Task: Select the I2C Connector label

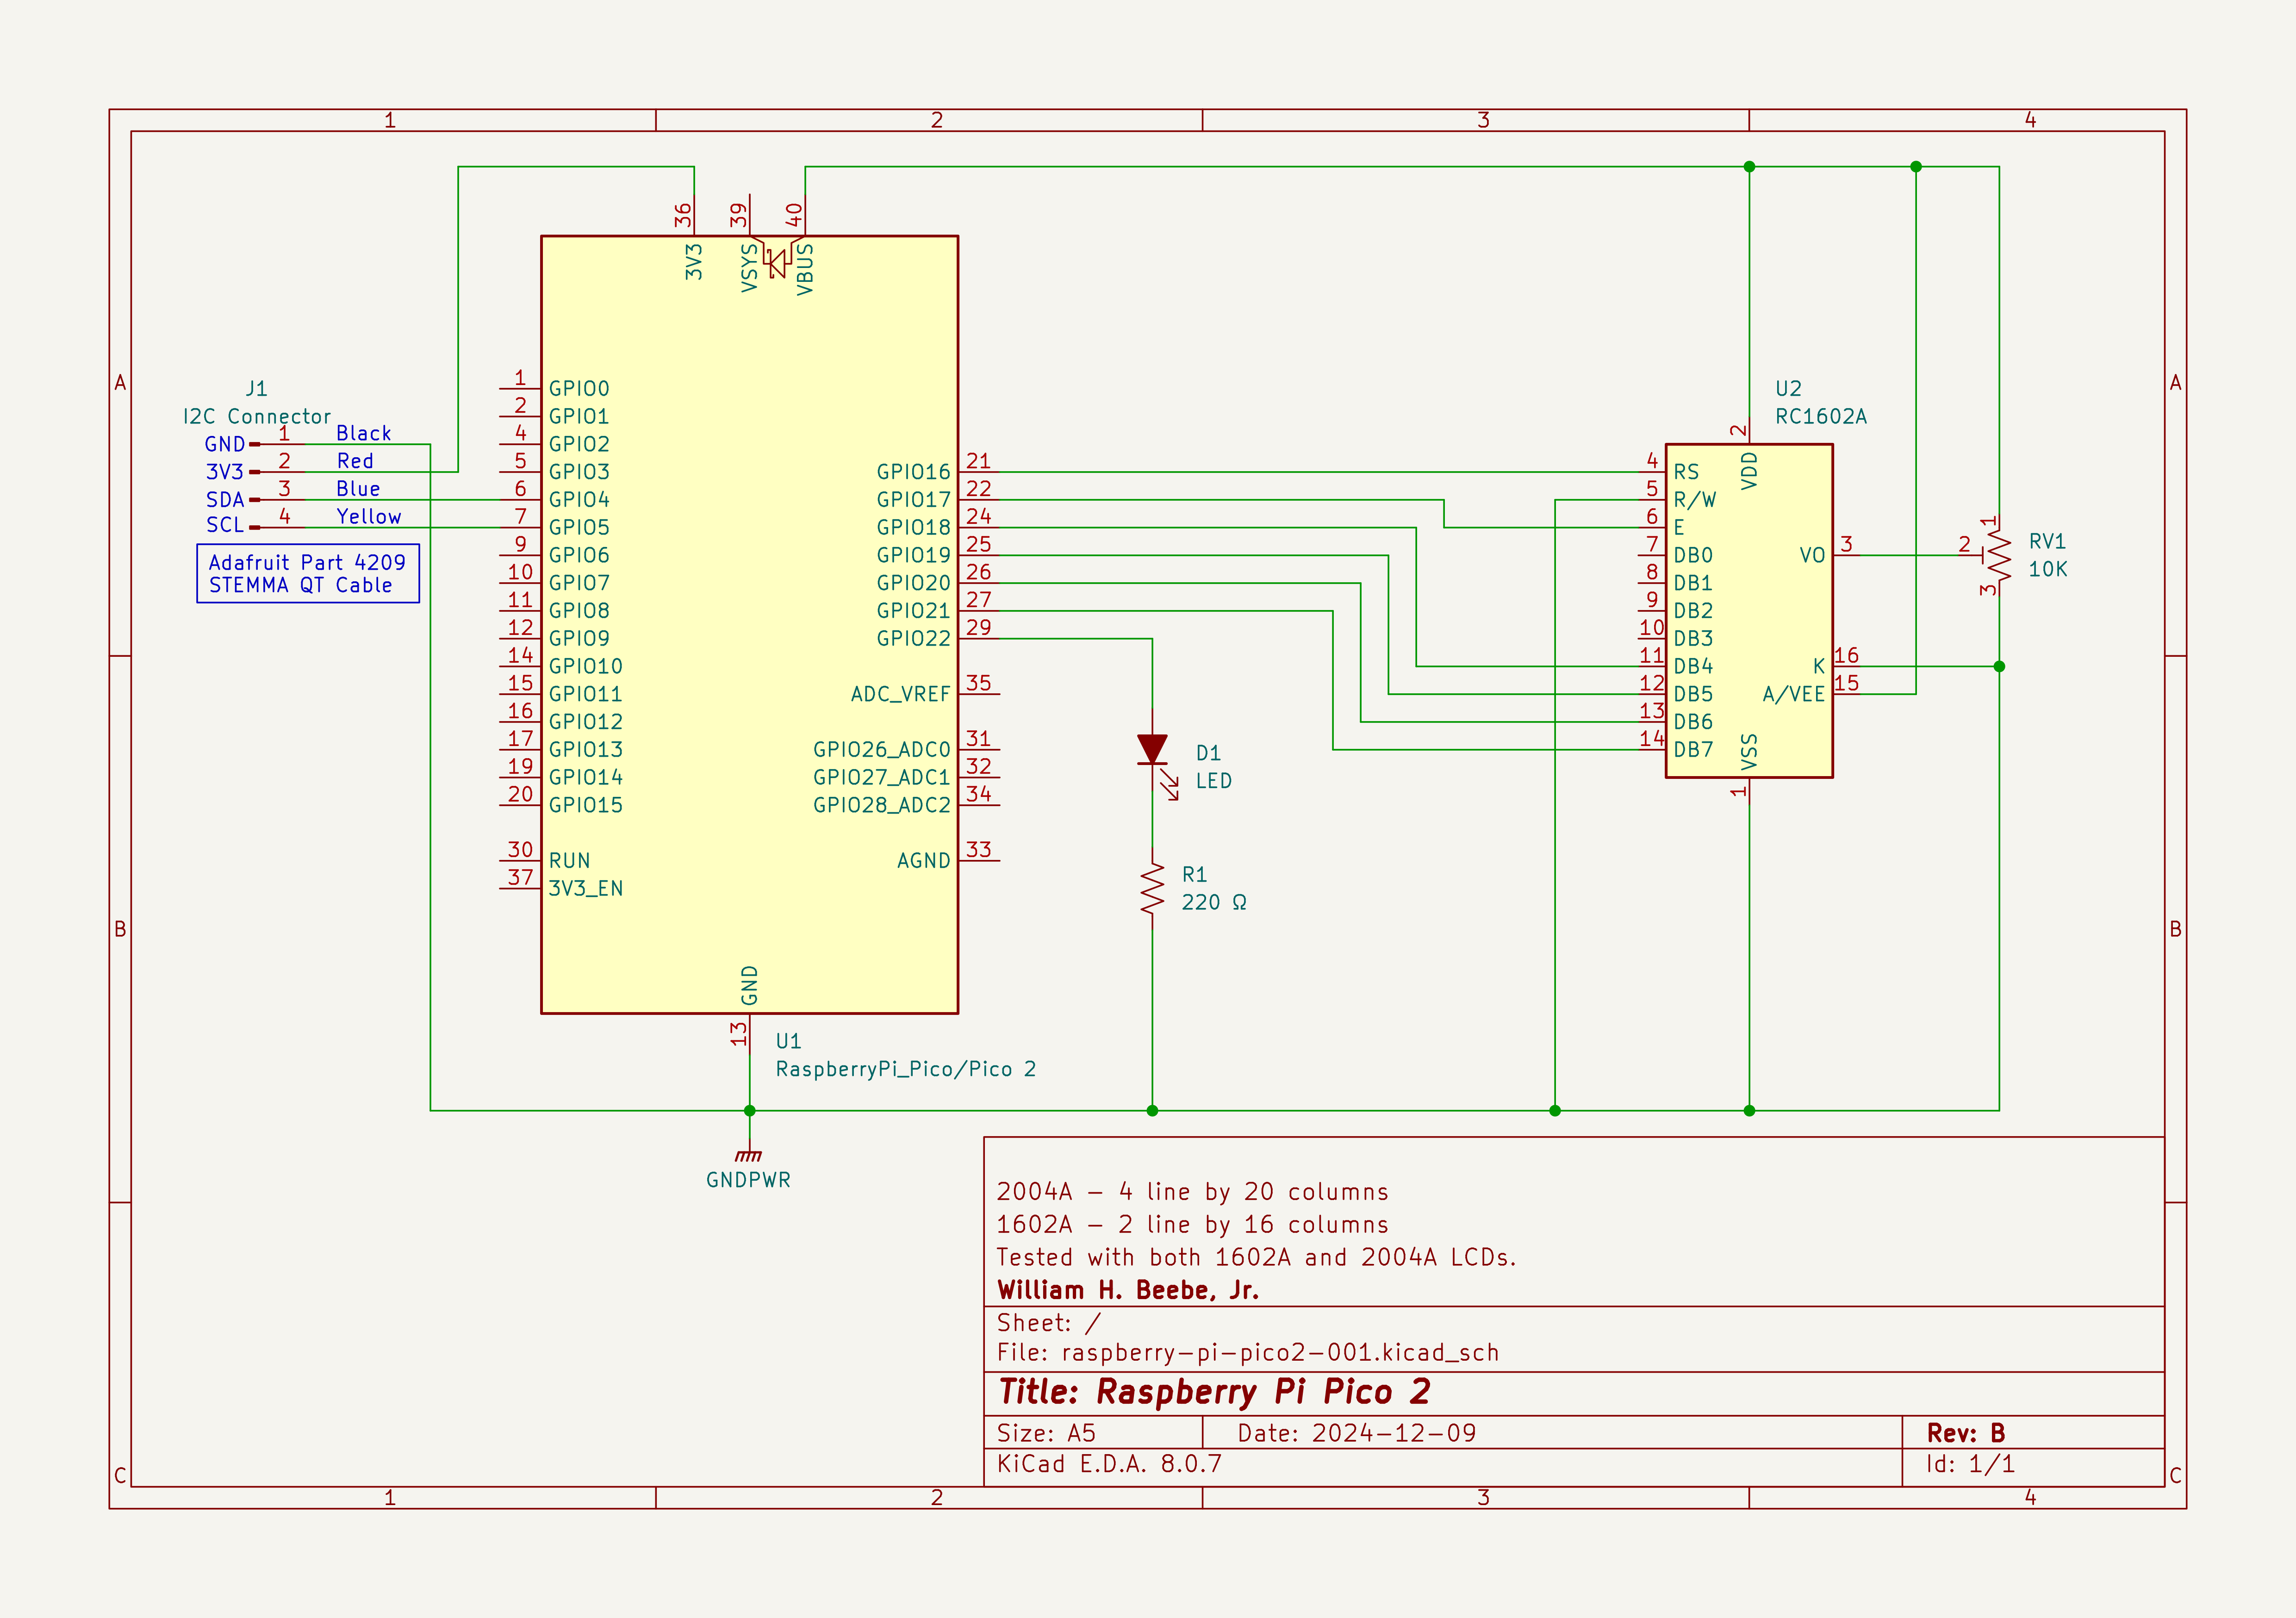Action: (256, 416)
